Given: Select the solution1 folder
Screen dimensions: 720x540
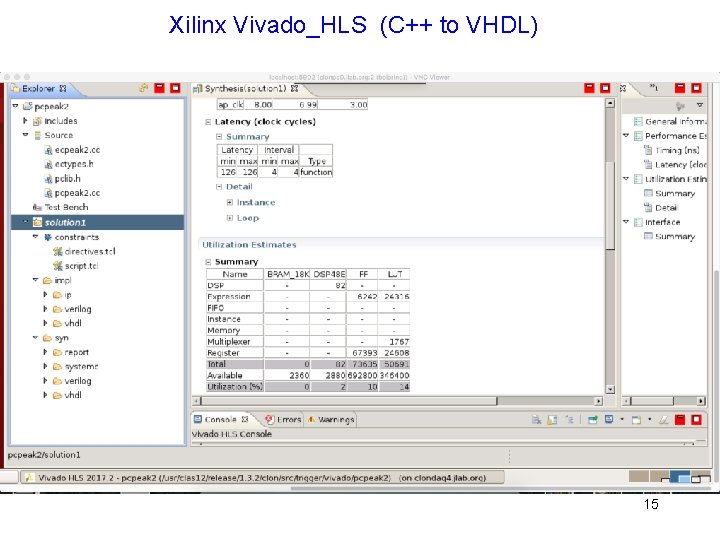Looking at the screenshot, I should (x=65, y=222).
